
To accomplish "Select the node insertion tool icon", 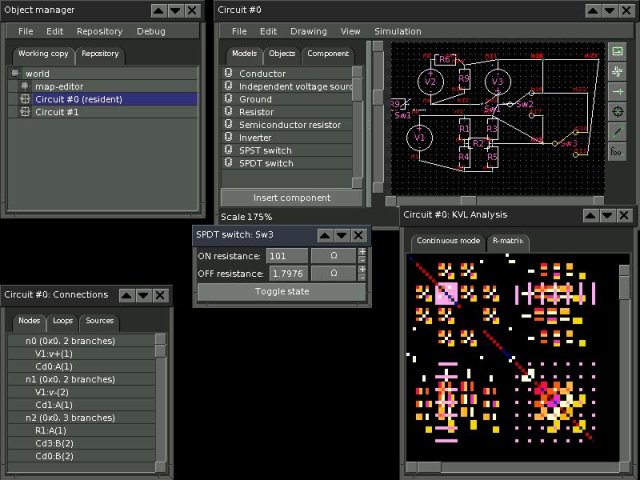I will click(x=617, y=91).
